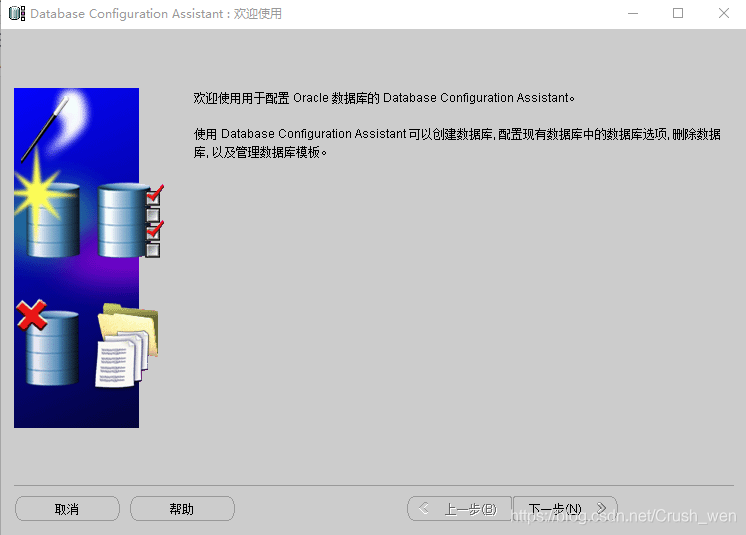Minimize the Database Configuration Assistant window
The height and width of the screenshot is (535, 746).
coord(633,13)
